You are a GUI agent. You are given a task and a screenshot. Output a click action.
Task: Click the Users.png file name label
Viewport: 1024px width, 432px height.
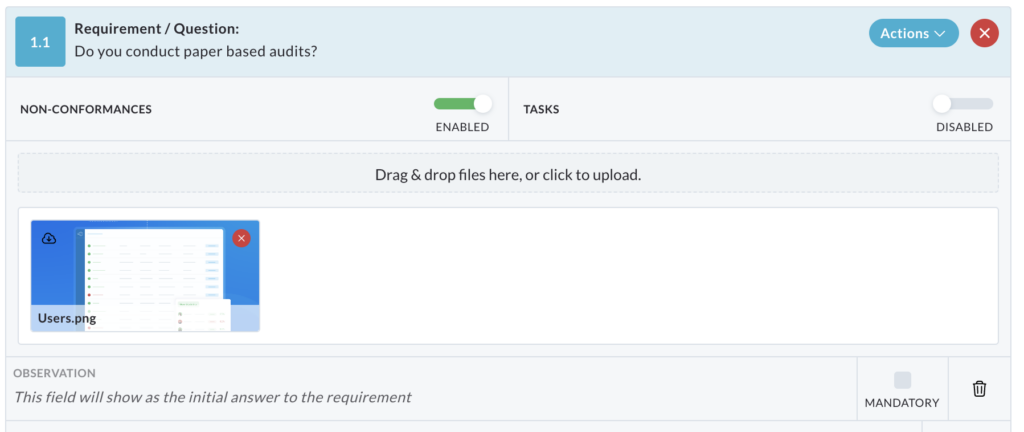(x=67, y=319)
